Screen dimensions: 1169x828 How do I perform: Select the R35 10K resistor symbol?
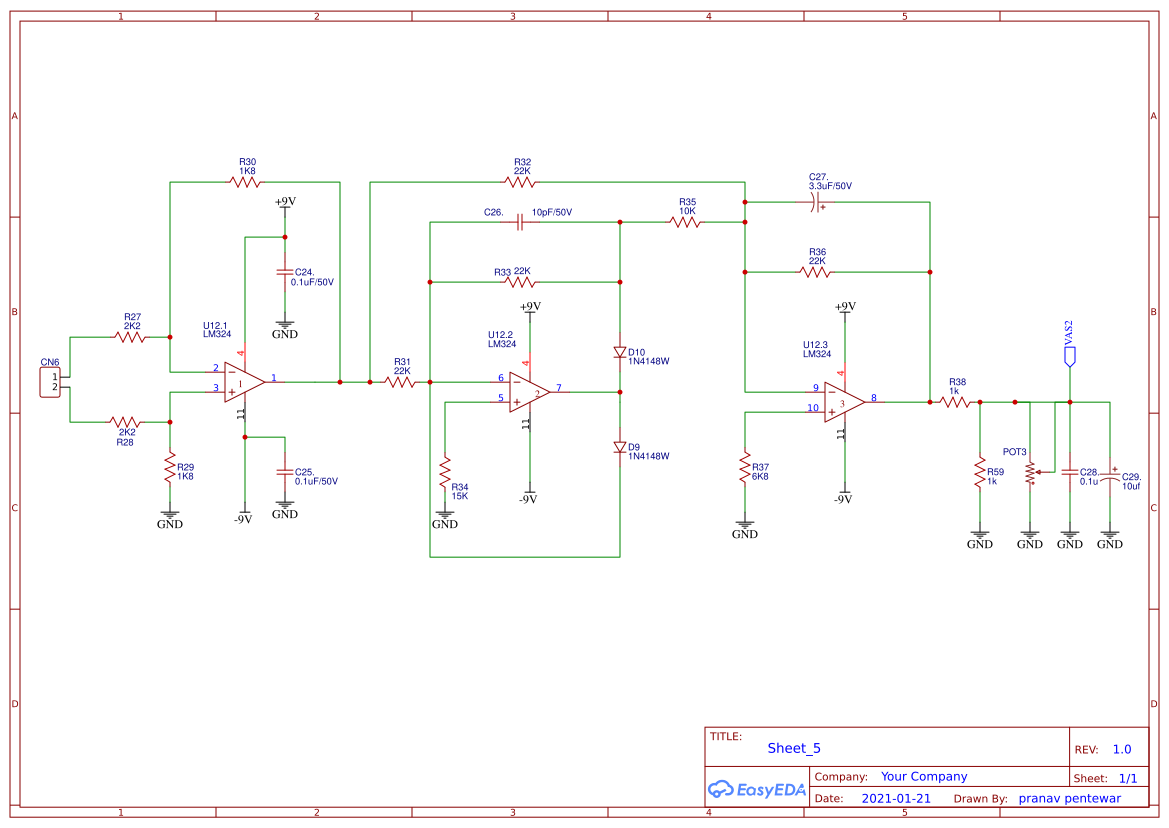[x=684, y=222]
